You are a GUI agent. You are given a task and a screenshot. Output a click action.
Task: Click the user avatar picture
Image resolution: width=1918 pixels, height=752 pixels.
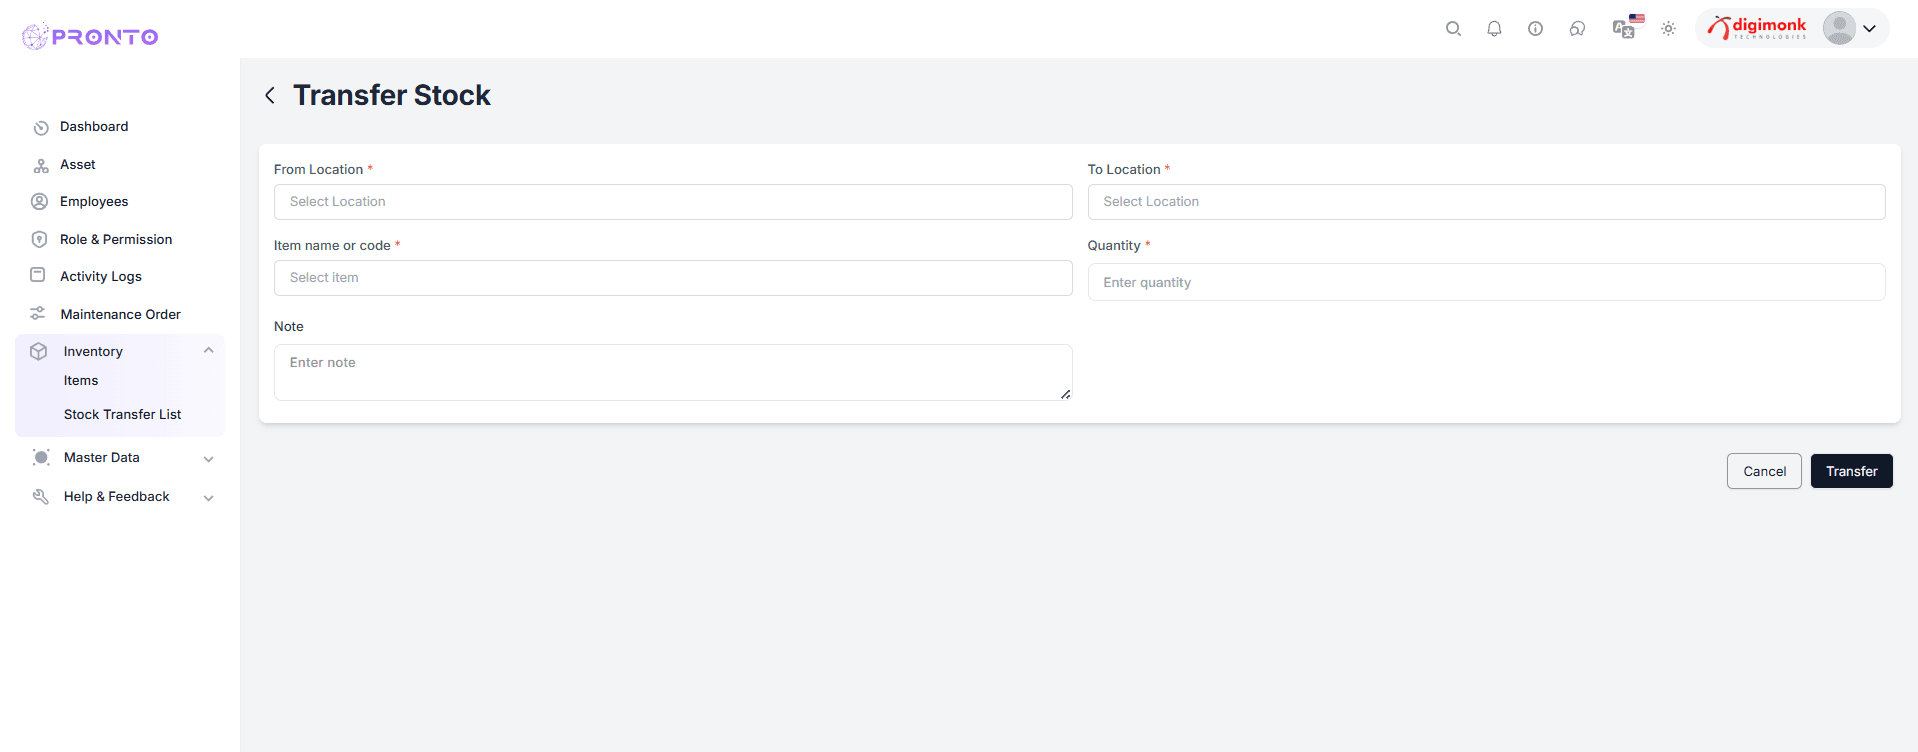[1838, 28]
